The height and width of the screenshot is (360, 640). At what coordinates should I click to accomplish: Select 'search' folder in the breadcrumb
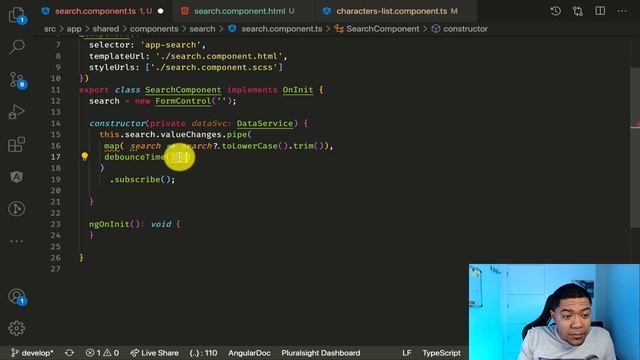[202, 29]
